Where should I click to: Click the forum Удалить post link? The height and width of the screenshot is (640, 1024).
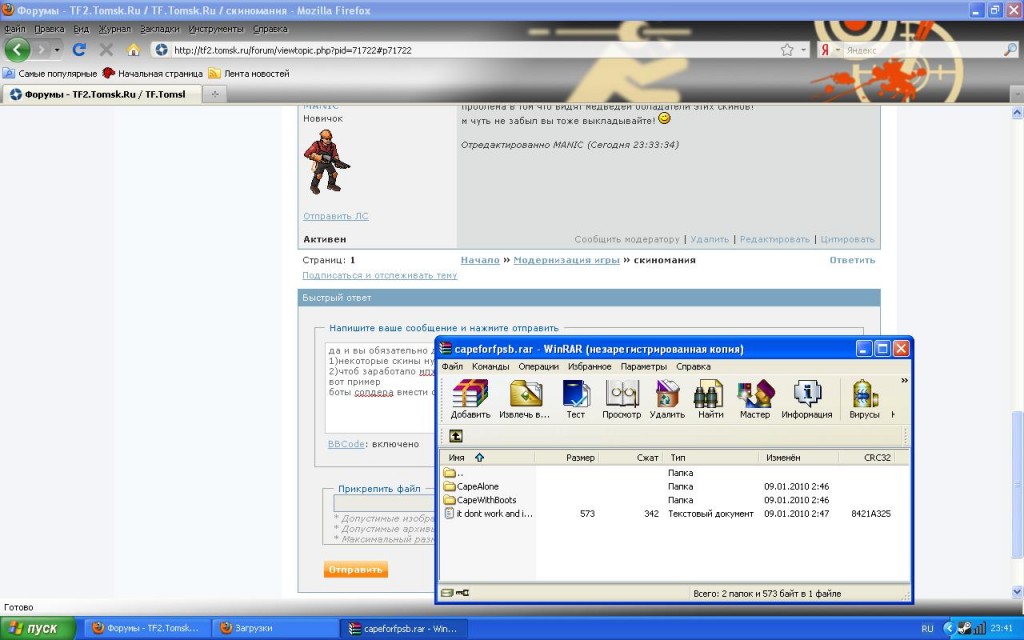pos(709,240)
